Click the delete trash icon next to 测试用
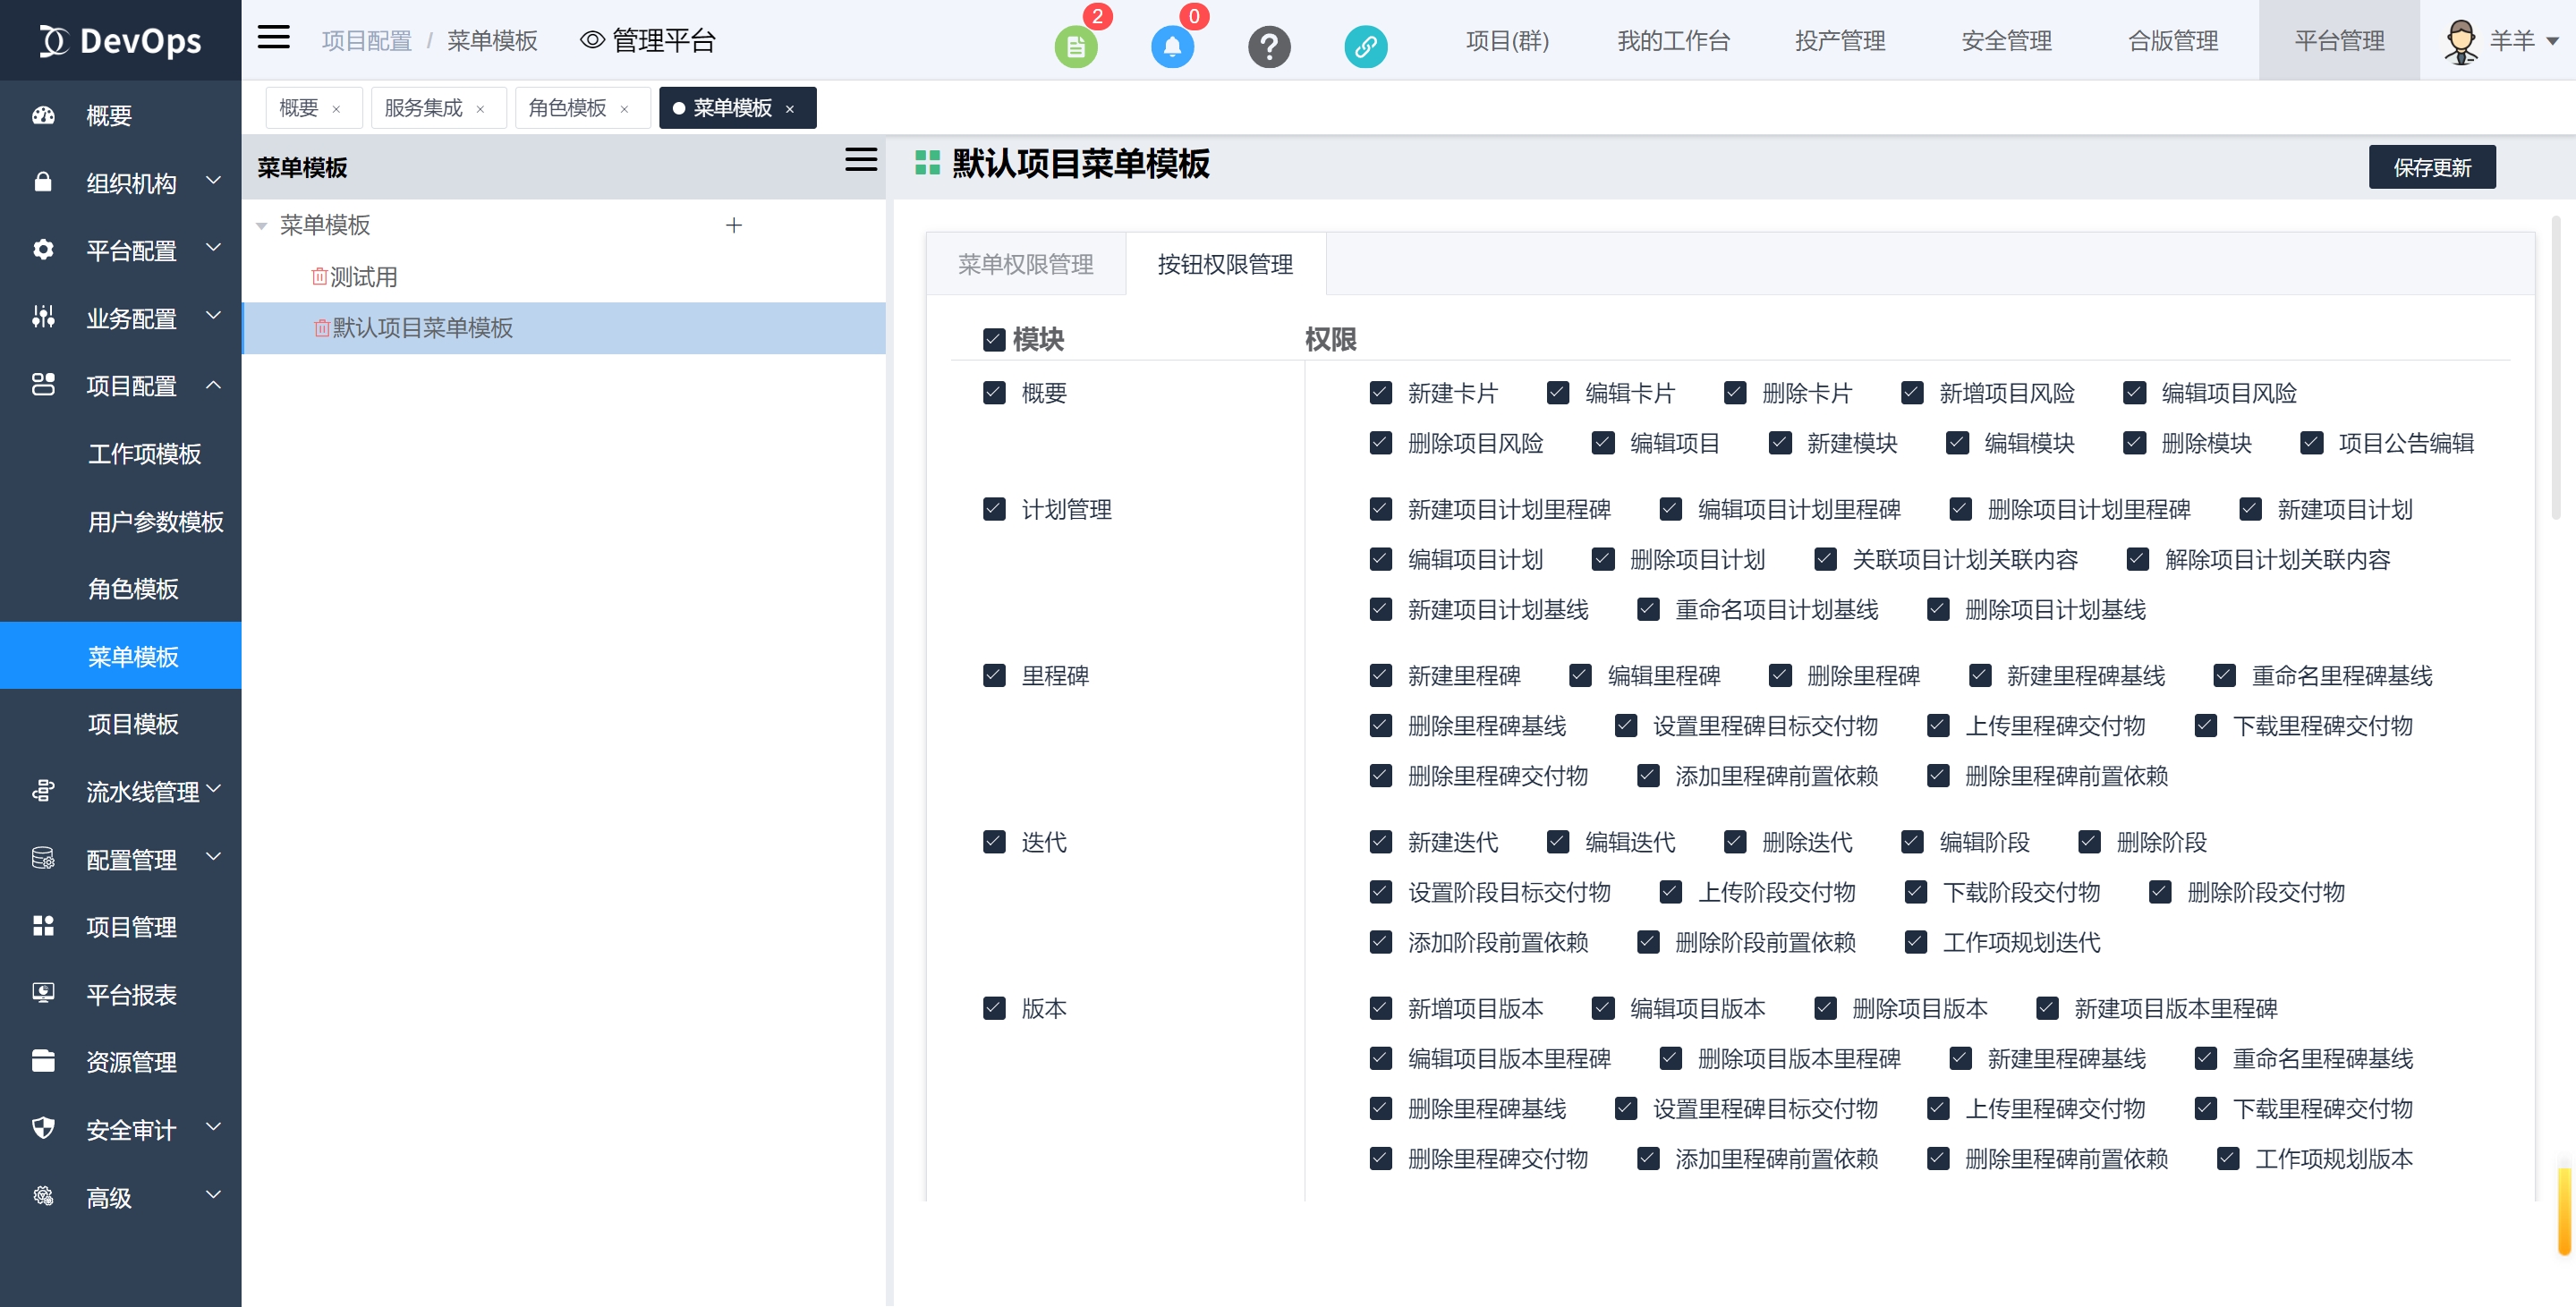The height and width of the screenshot is (1307, 2576). click(319, 276)
